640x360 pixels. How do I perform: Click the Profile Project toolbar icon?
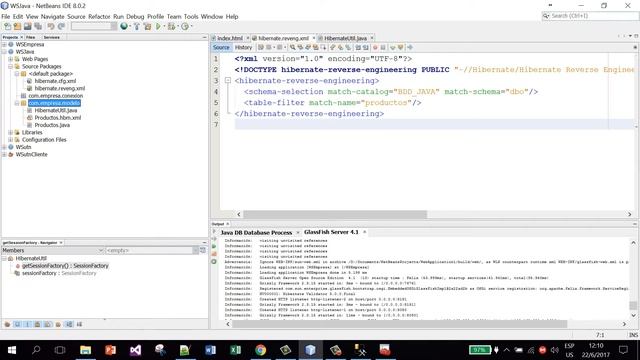click(x=185, y=27)
